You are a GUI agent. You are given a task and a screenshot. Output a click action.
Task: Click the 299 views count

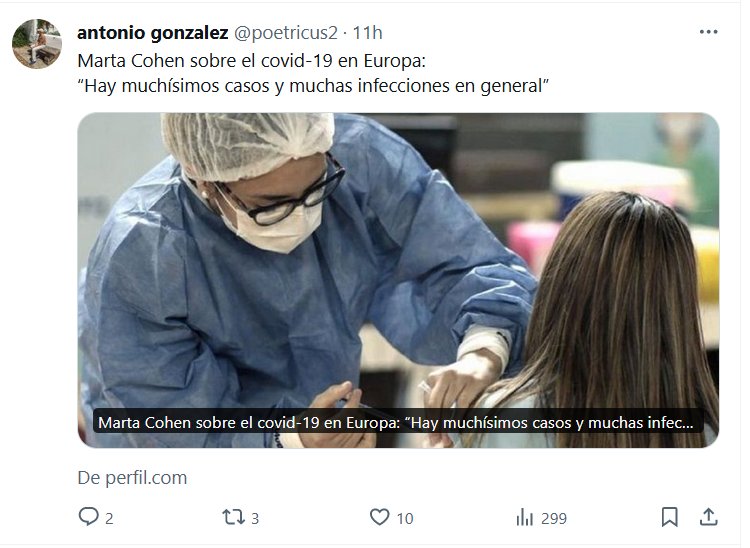pyautogui.click(x=554, y=518)
